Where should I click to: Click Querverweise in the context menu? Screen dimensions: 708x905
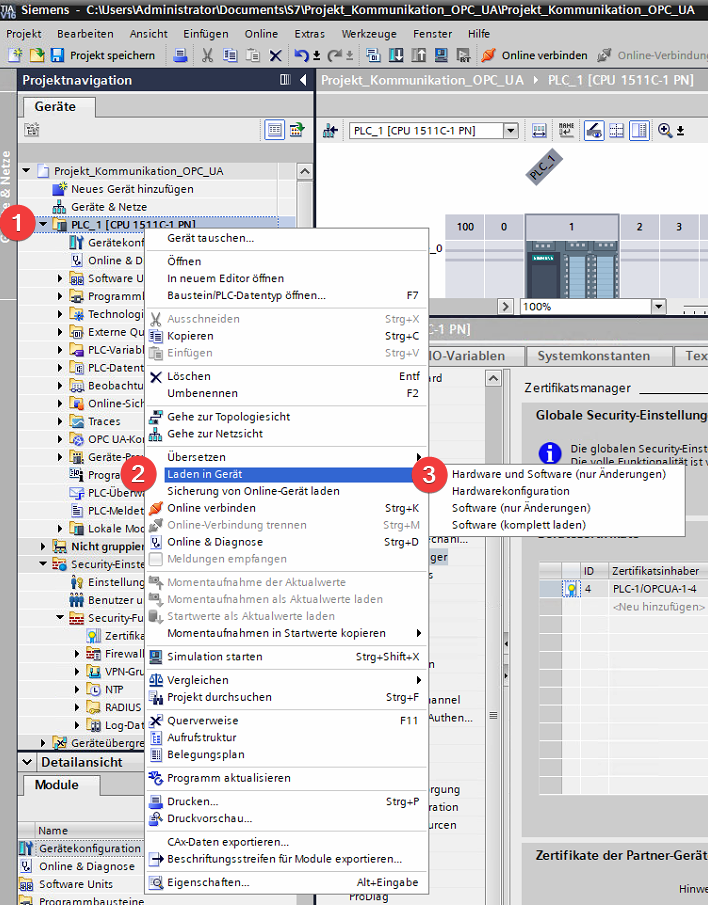pos(286,720)
